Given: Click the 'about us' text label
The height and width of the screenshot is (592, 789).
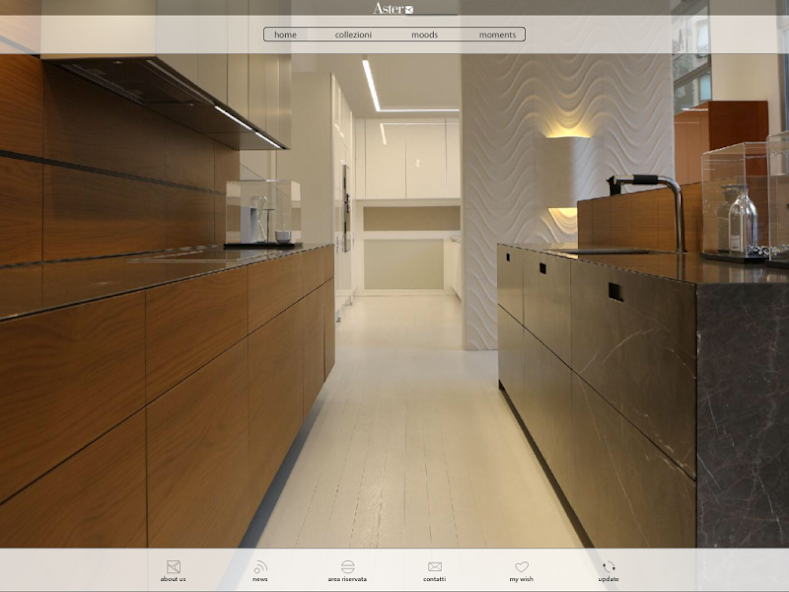Looking at the screenshot, I should tap(173, 580).
